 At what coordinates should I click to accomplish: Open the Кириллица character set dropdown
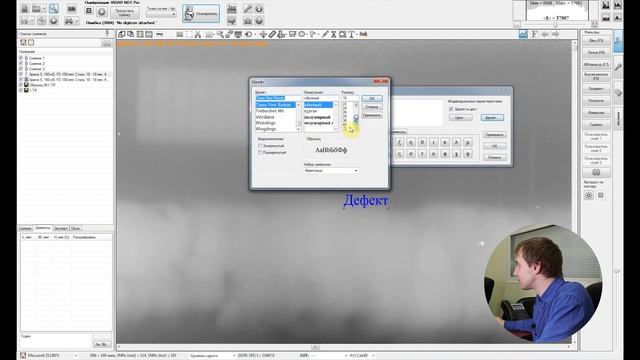(331, 171)
